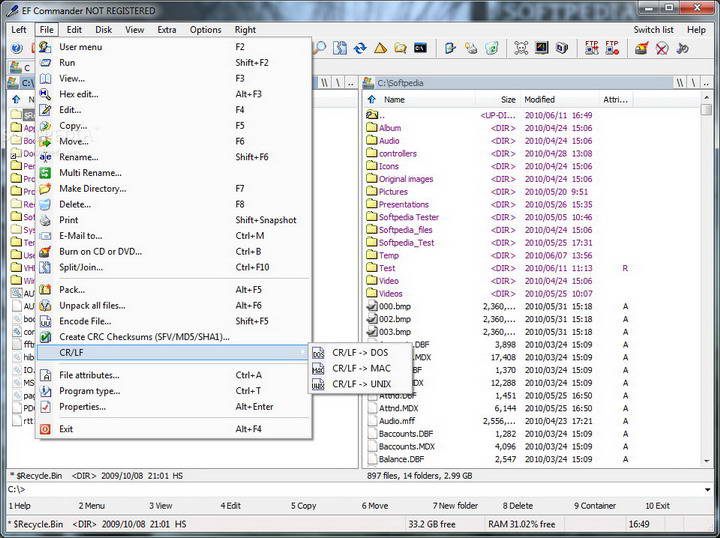Open the Extra menu
Image resolution: width=720 pixels, height=538 pixels.
pyautogui.click(x=166, y=30)
